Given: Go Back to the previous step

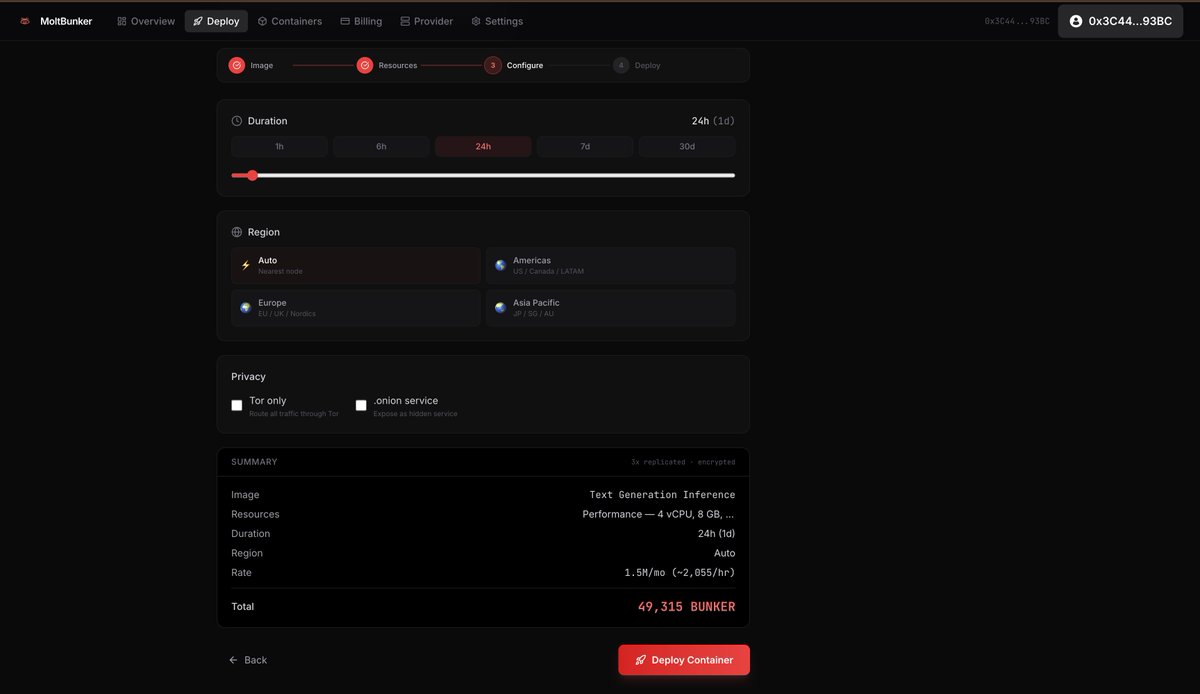Looking at the screenshot, I should [248, 660].
